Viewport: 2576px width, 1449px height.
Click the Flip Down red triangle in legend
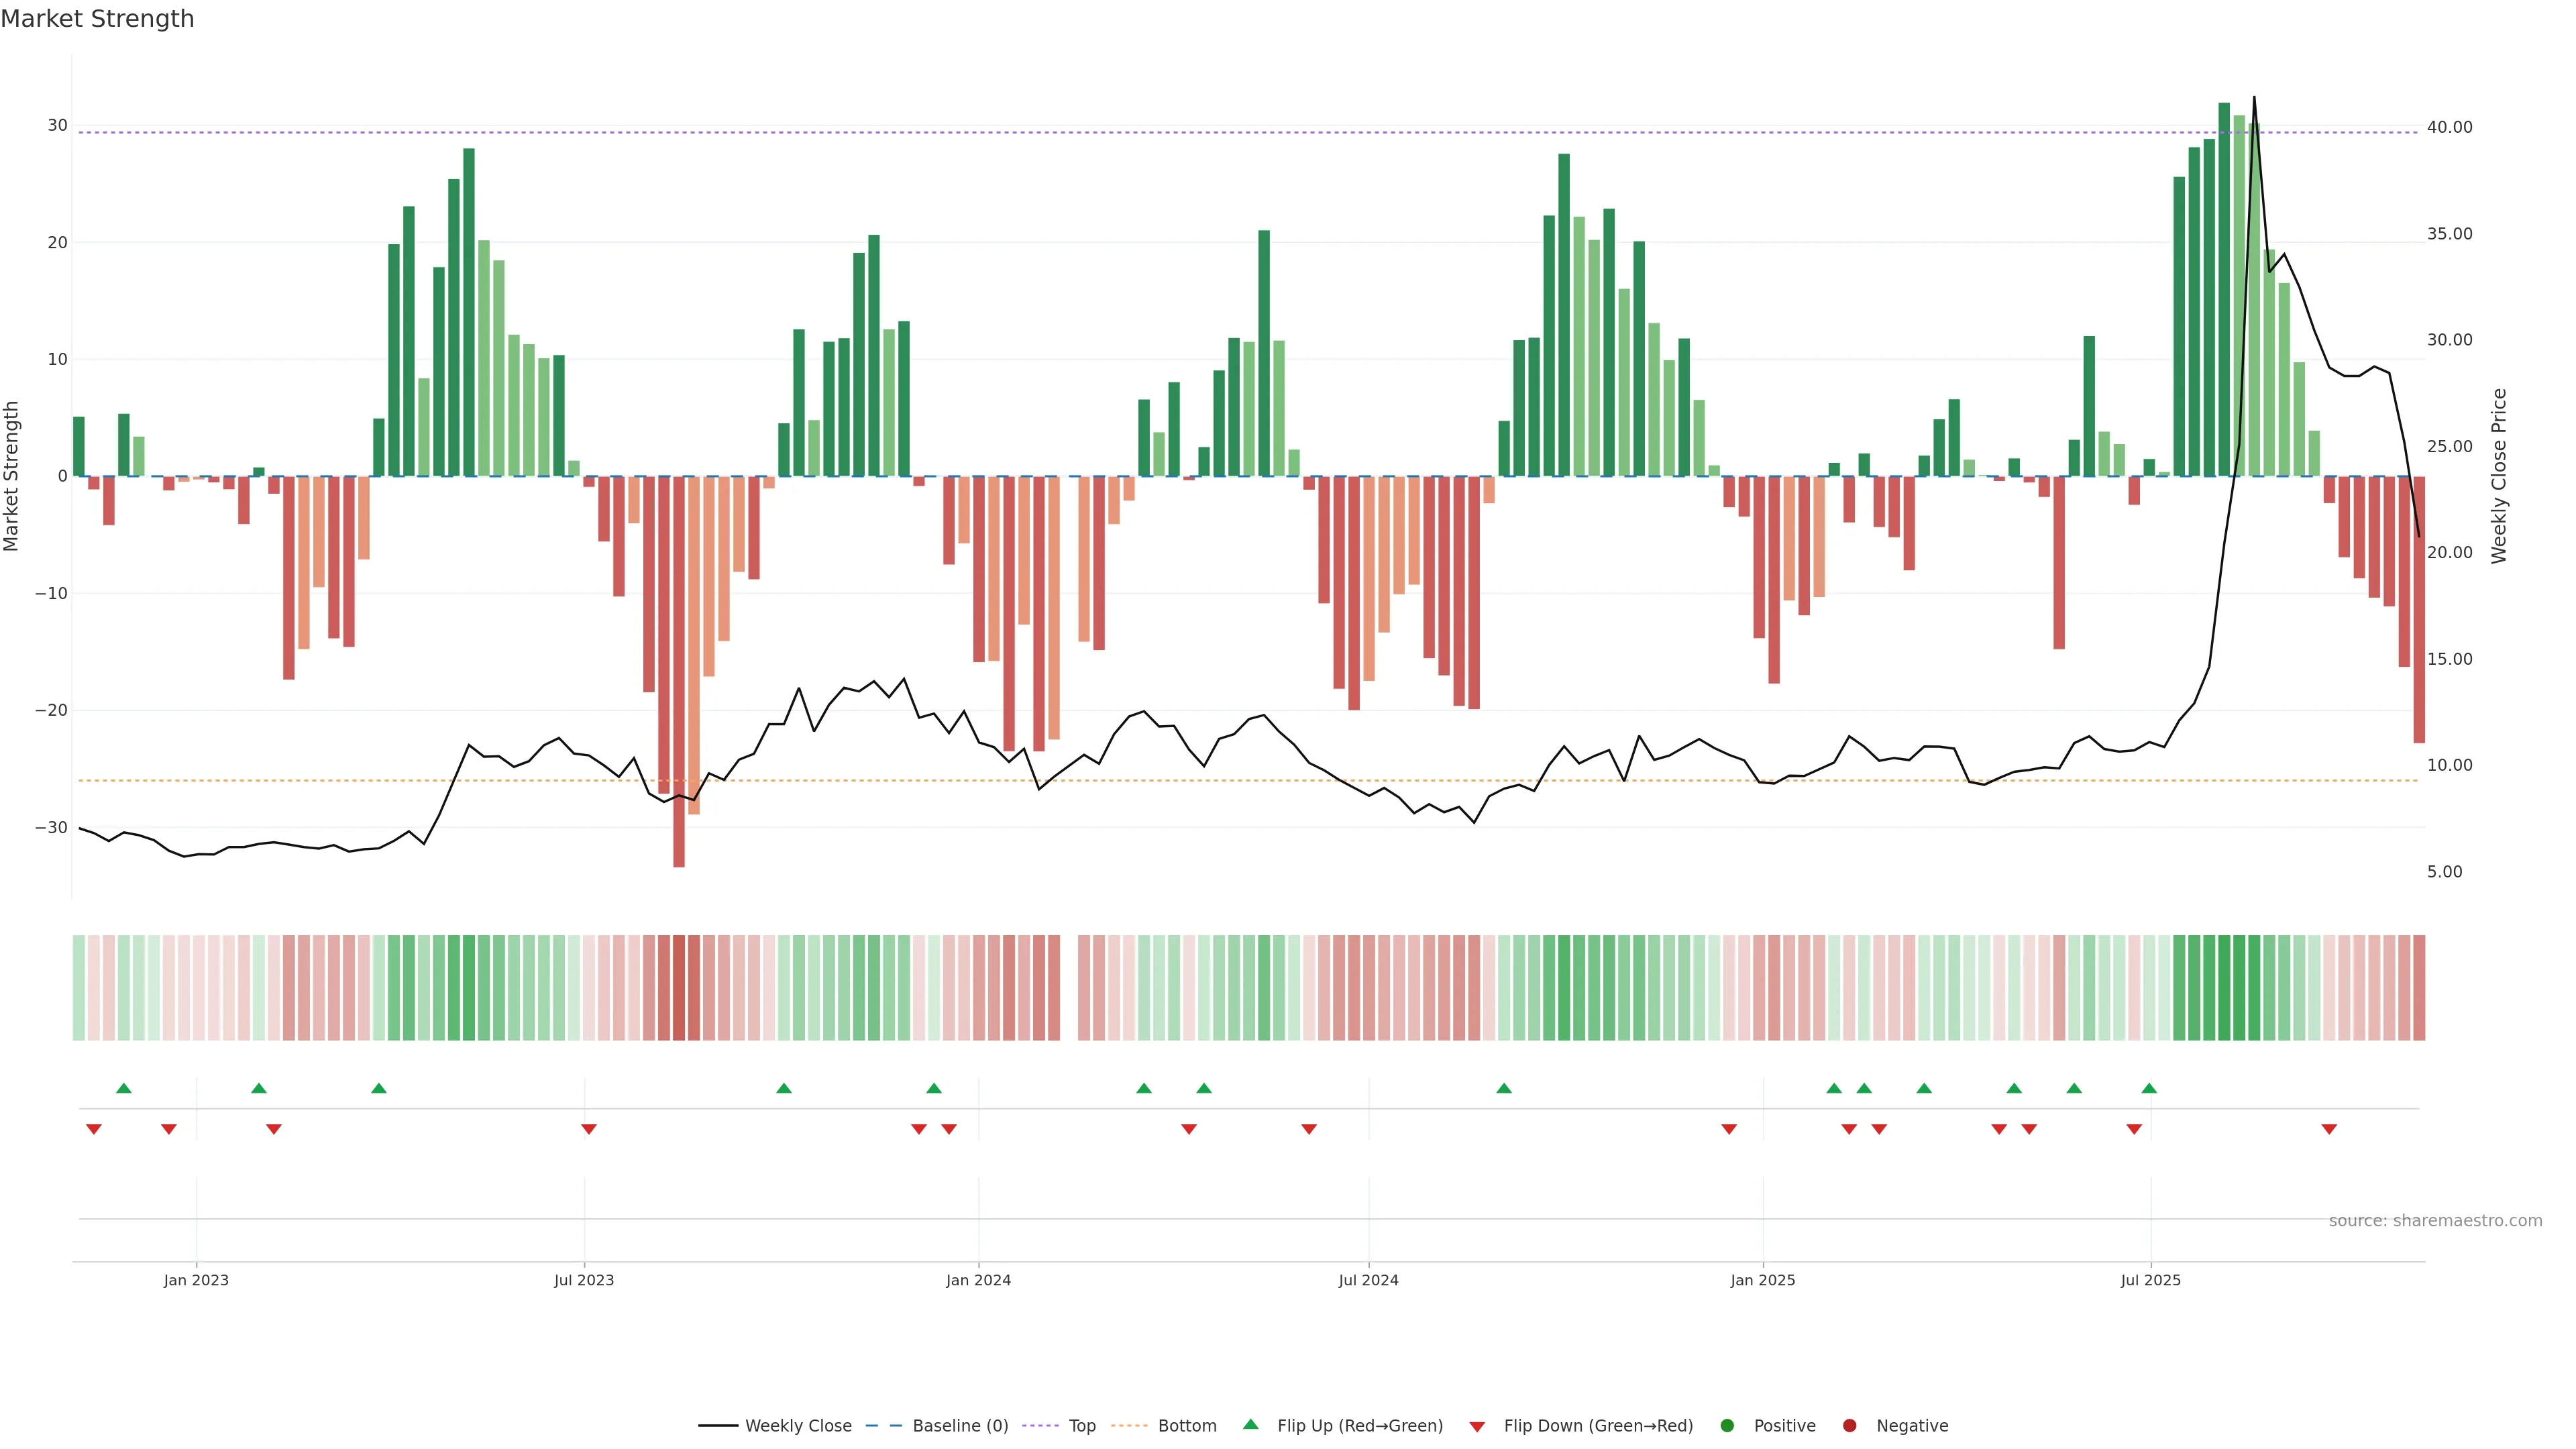(1477, 1427)
